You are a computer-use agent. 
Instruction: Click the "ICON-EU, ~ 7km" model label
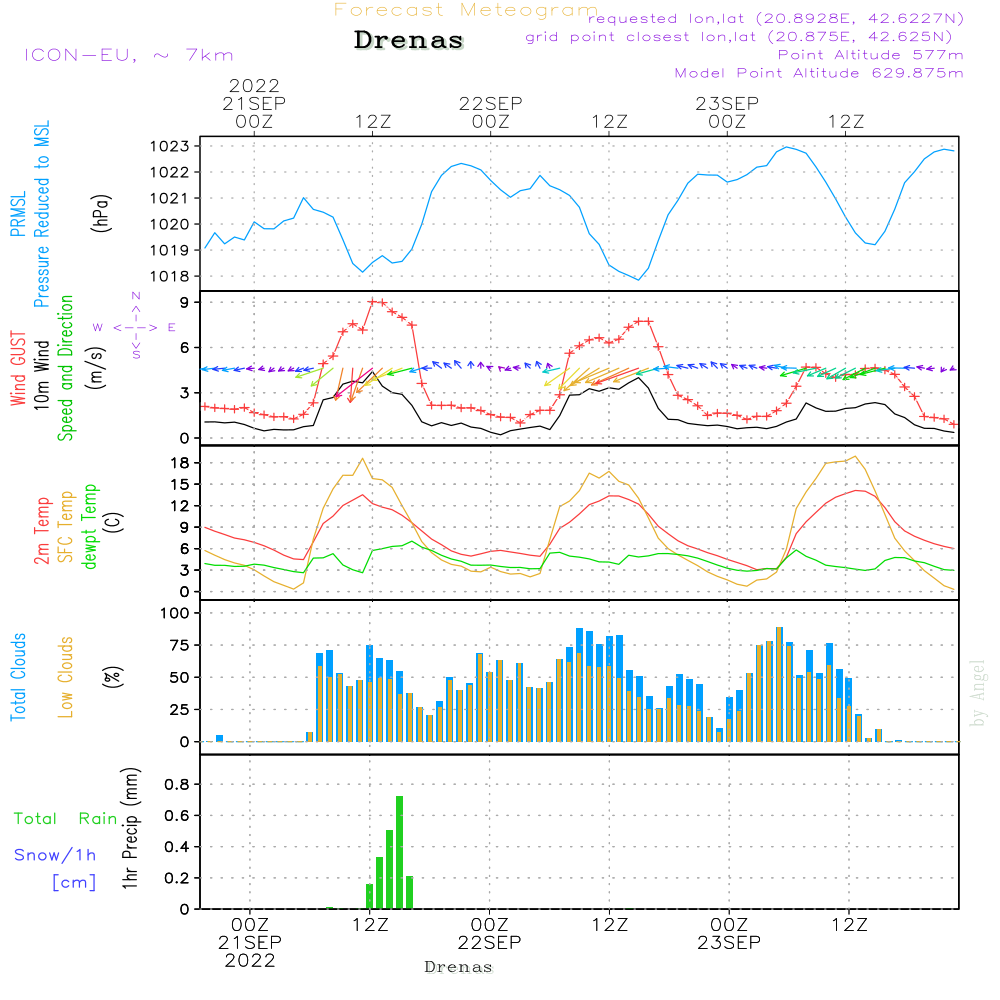129,55
